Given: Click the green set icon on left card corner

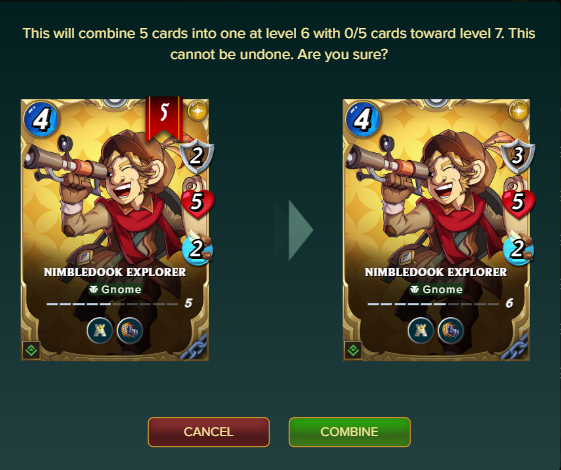Looking at the screenshot, I should 31,351.
